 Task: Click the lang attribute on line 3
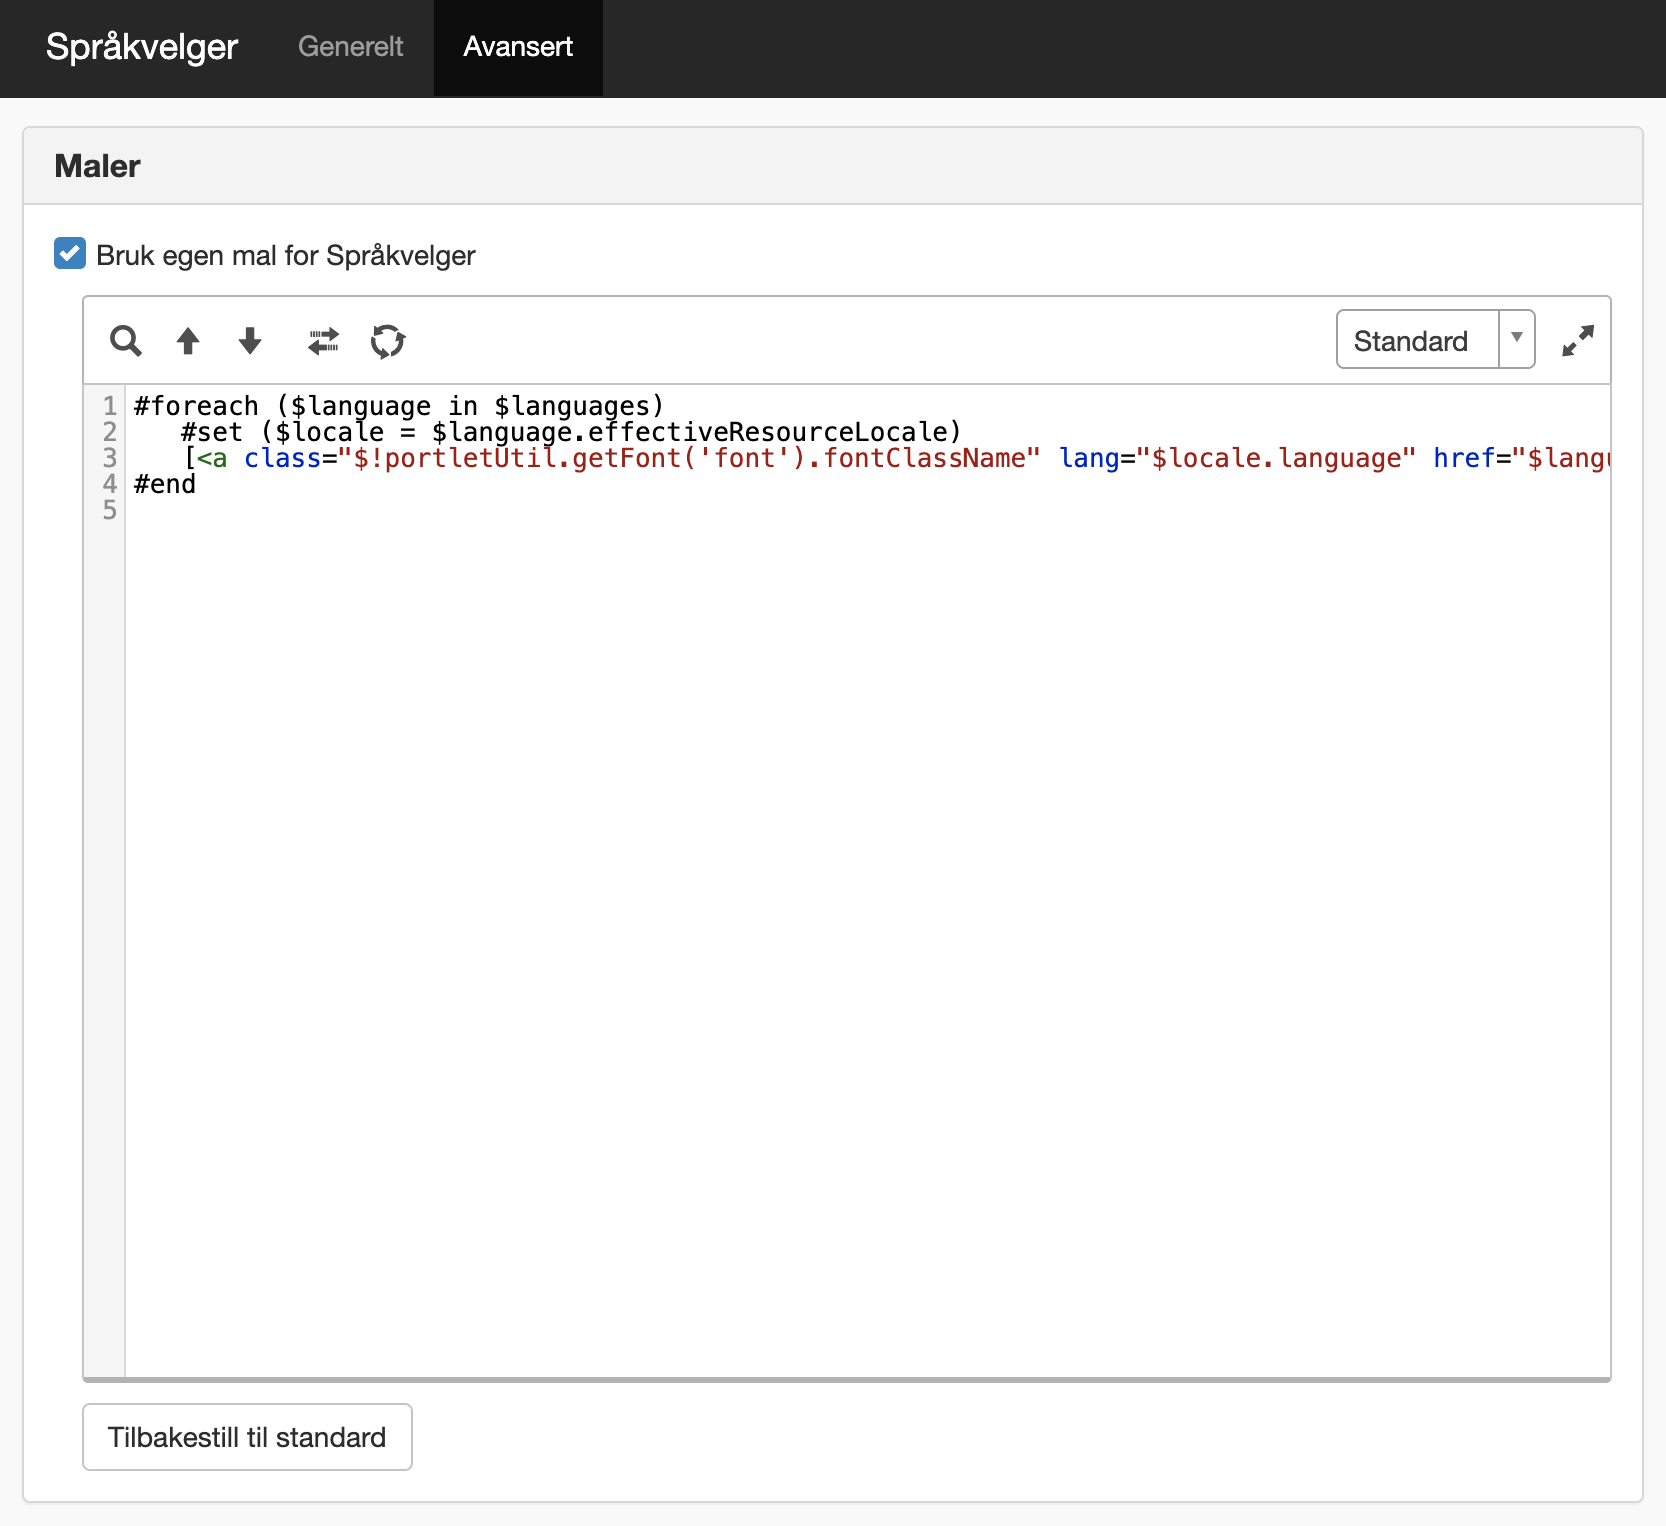[1089, 458]
